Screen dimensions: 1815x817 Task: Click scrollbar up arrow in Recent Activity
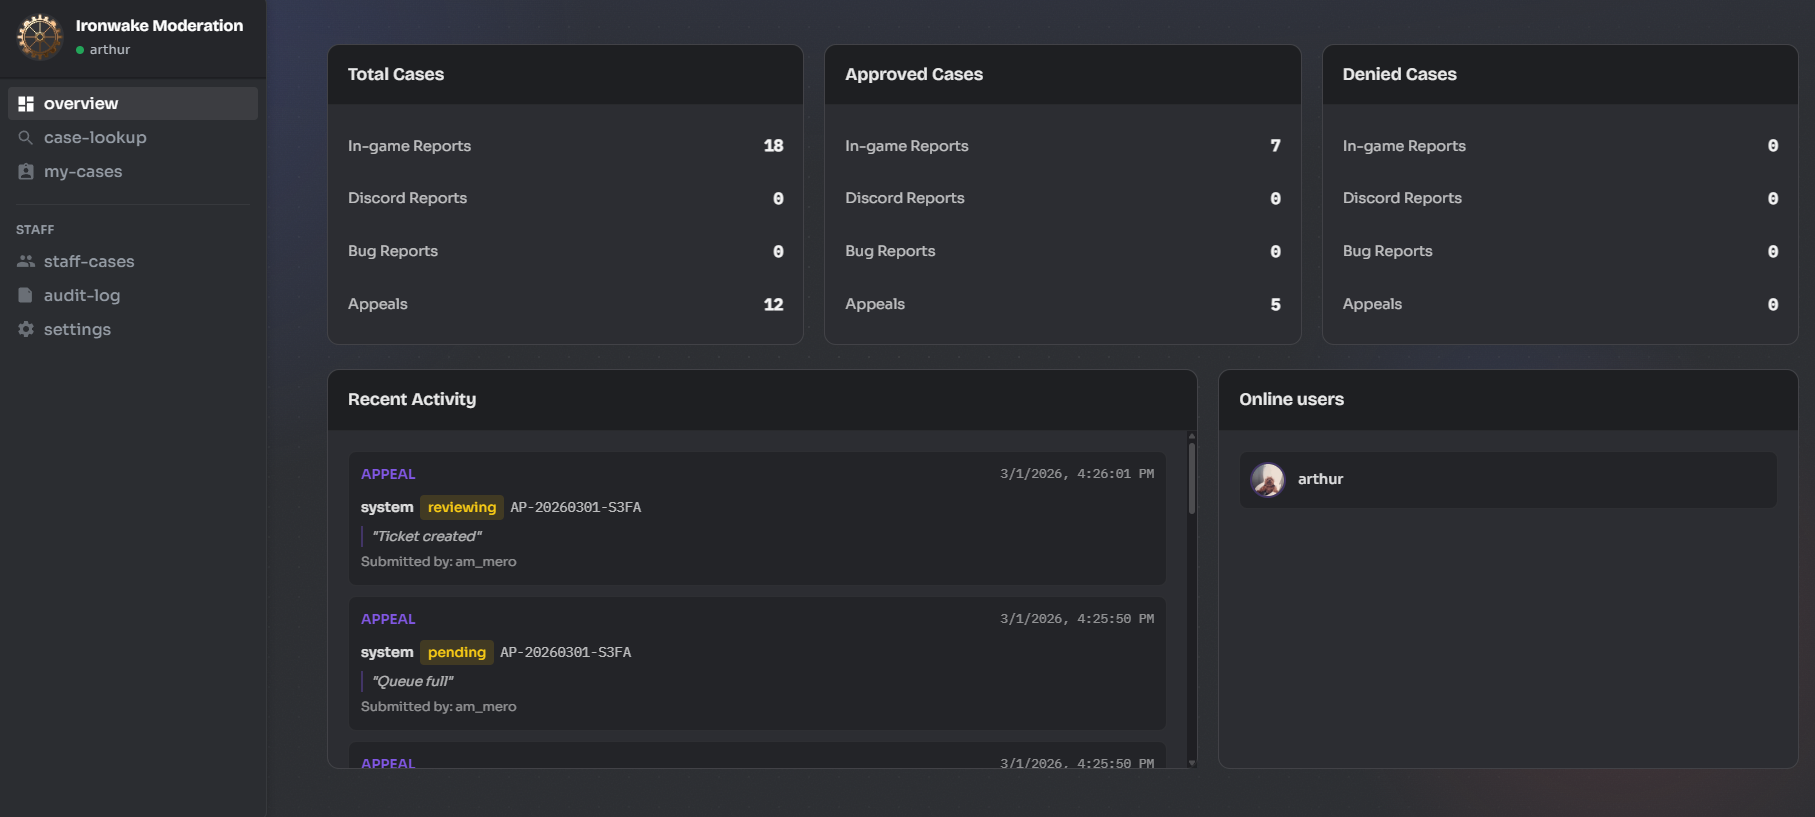pyautogui.click(x=1191, y=437)
